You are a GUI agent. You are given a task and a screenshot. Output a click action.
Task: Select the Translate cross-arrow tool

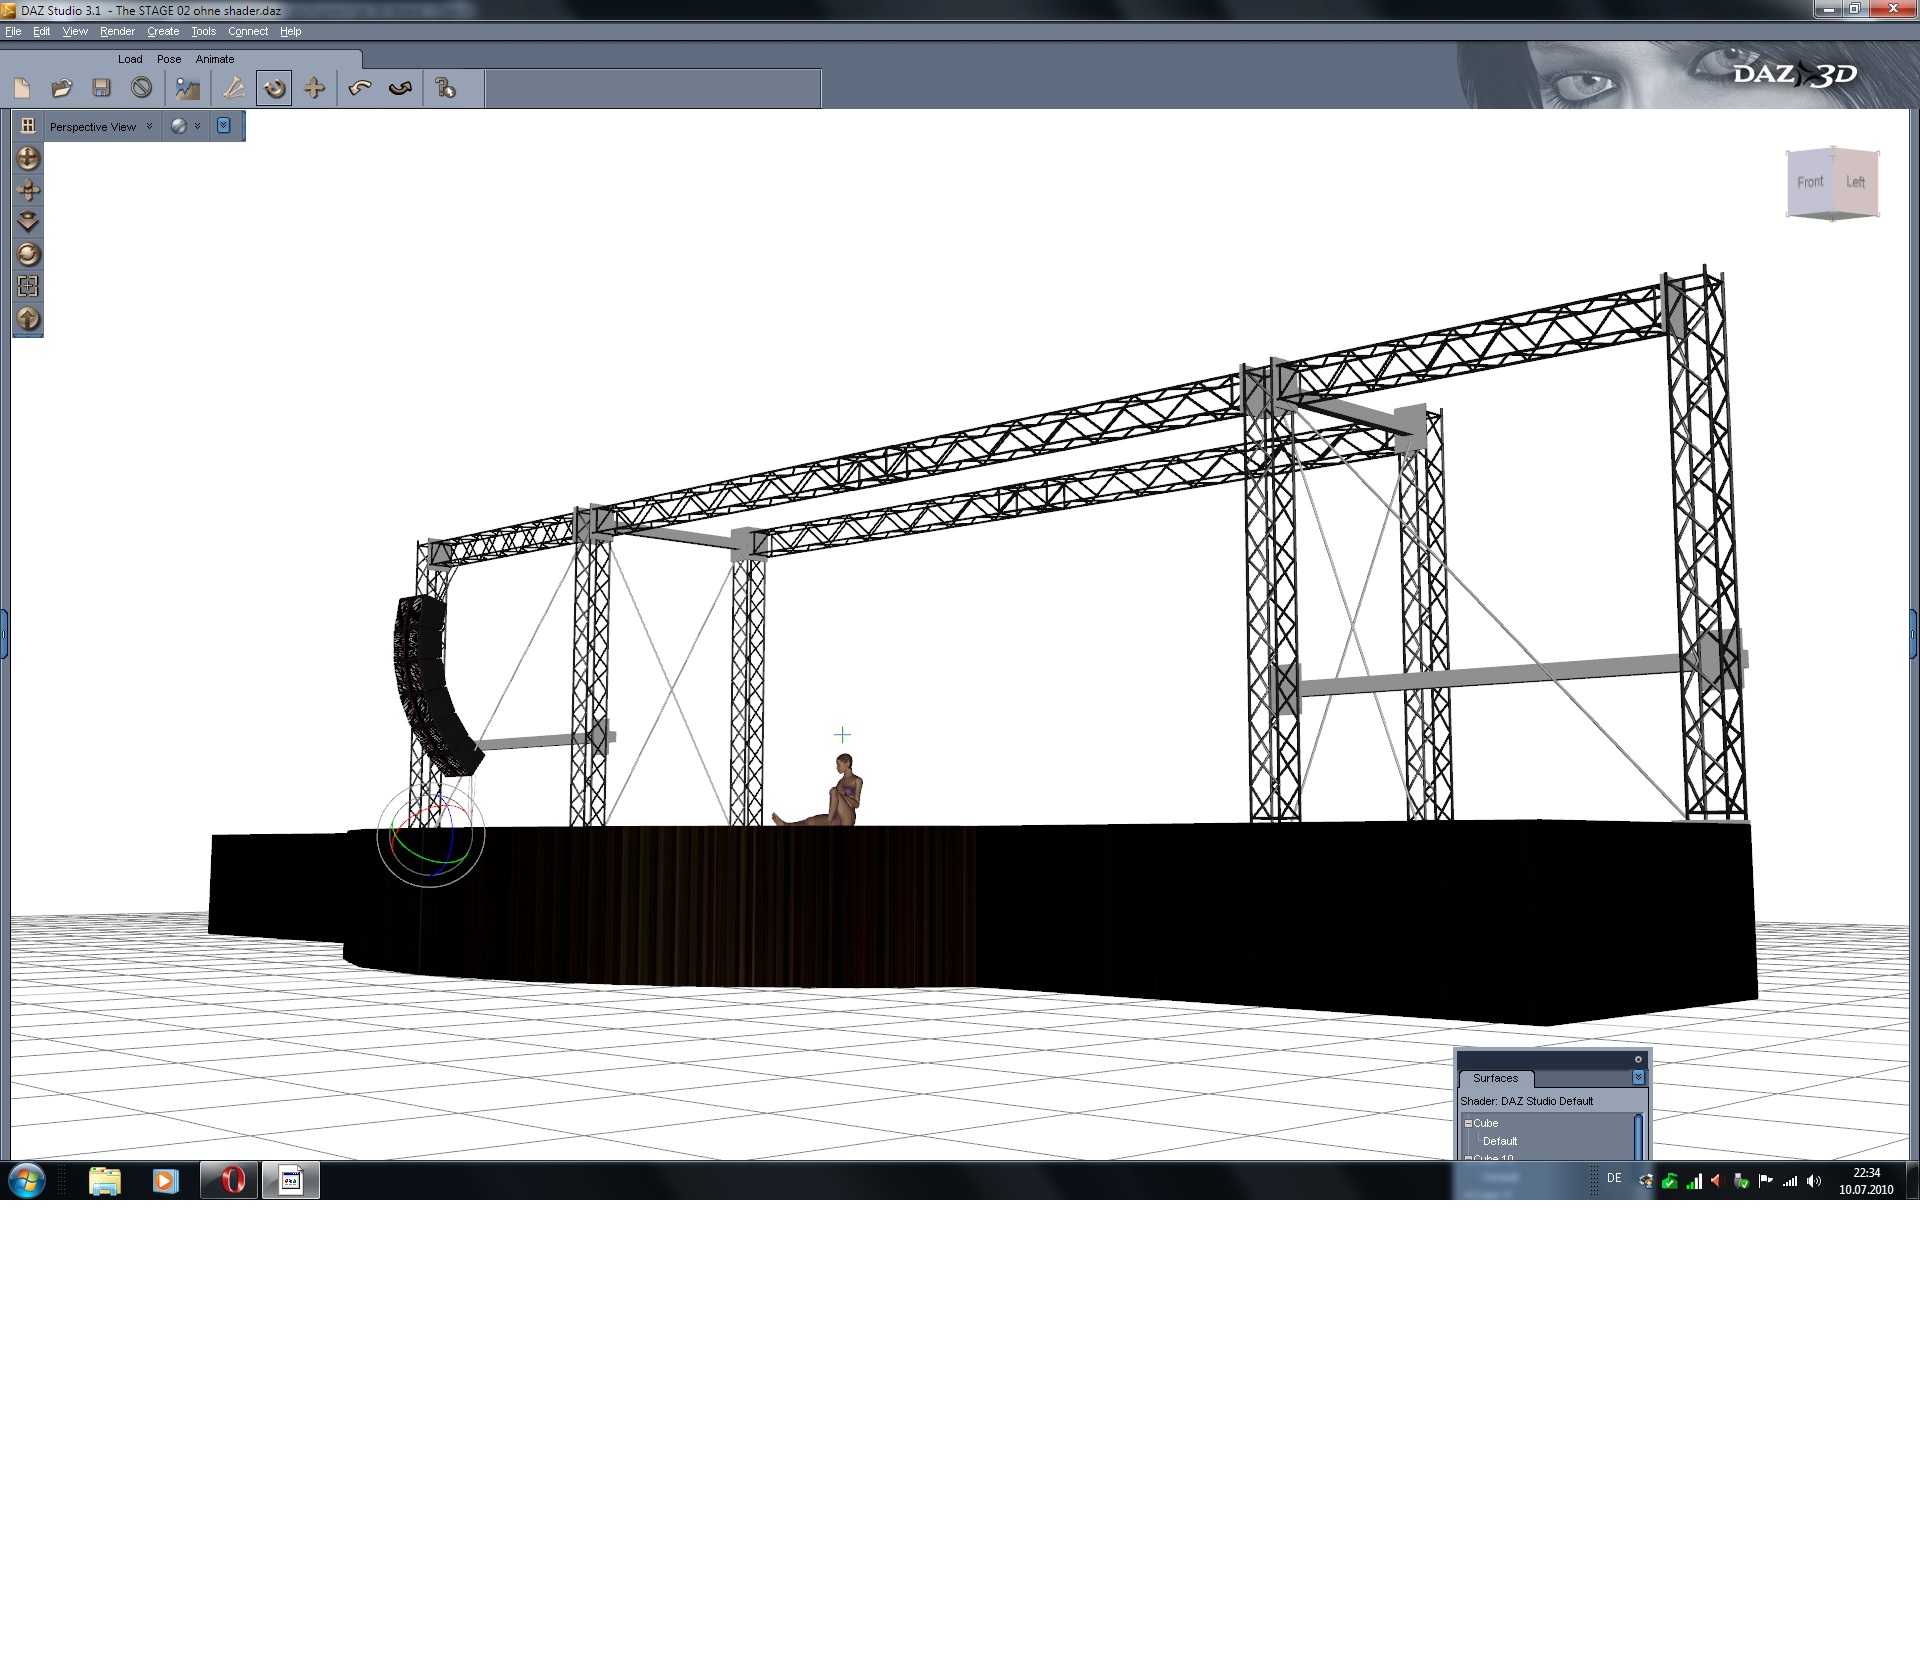[314, 88]
